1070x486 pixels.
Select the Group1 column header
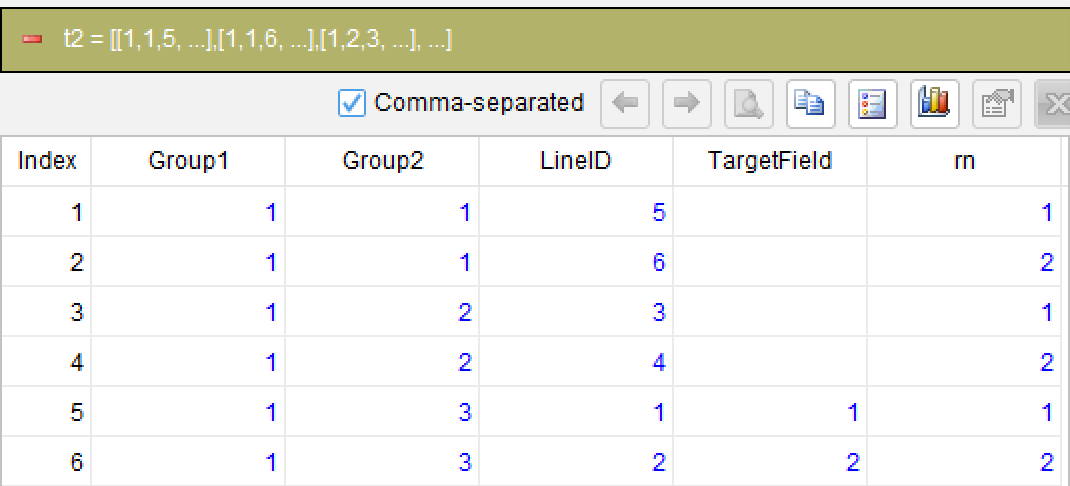click(188, 161)
